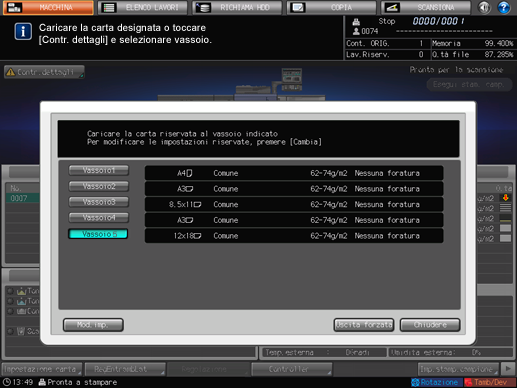Click the printer icon beside Pronta a stampare
The width and height of the screenshot is (517, 388).
tap(42, 382)
